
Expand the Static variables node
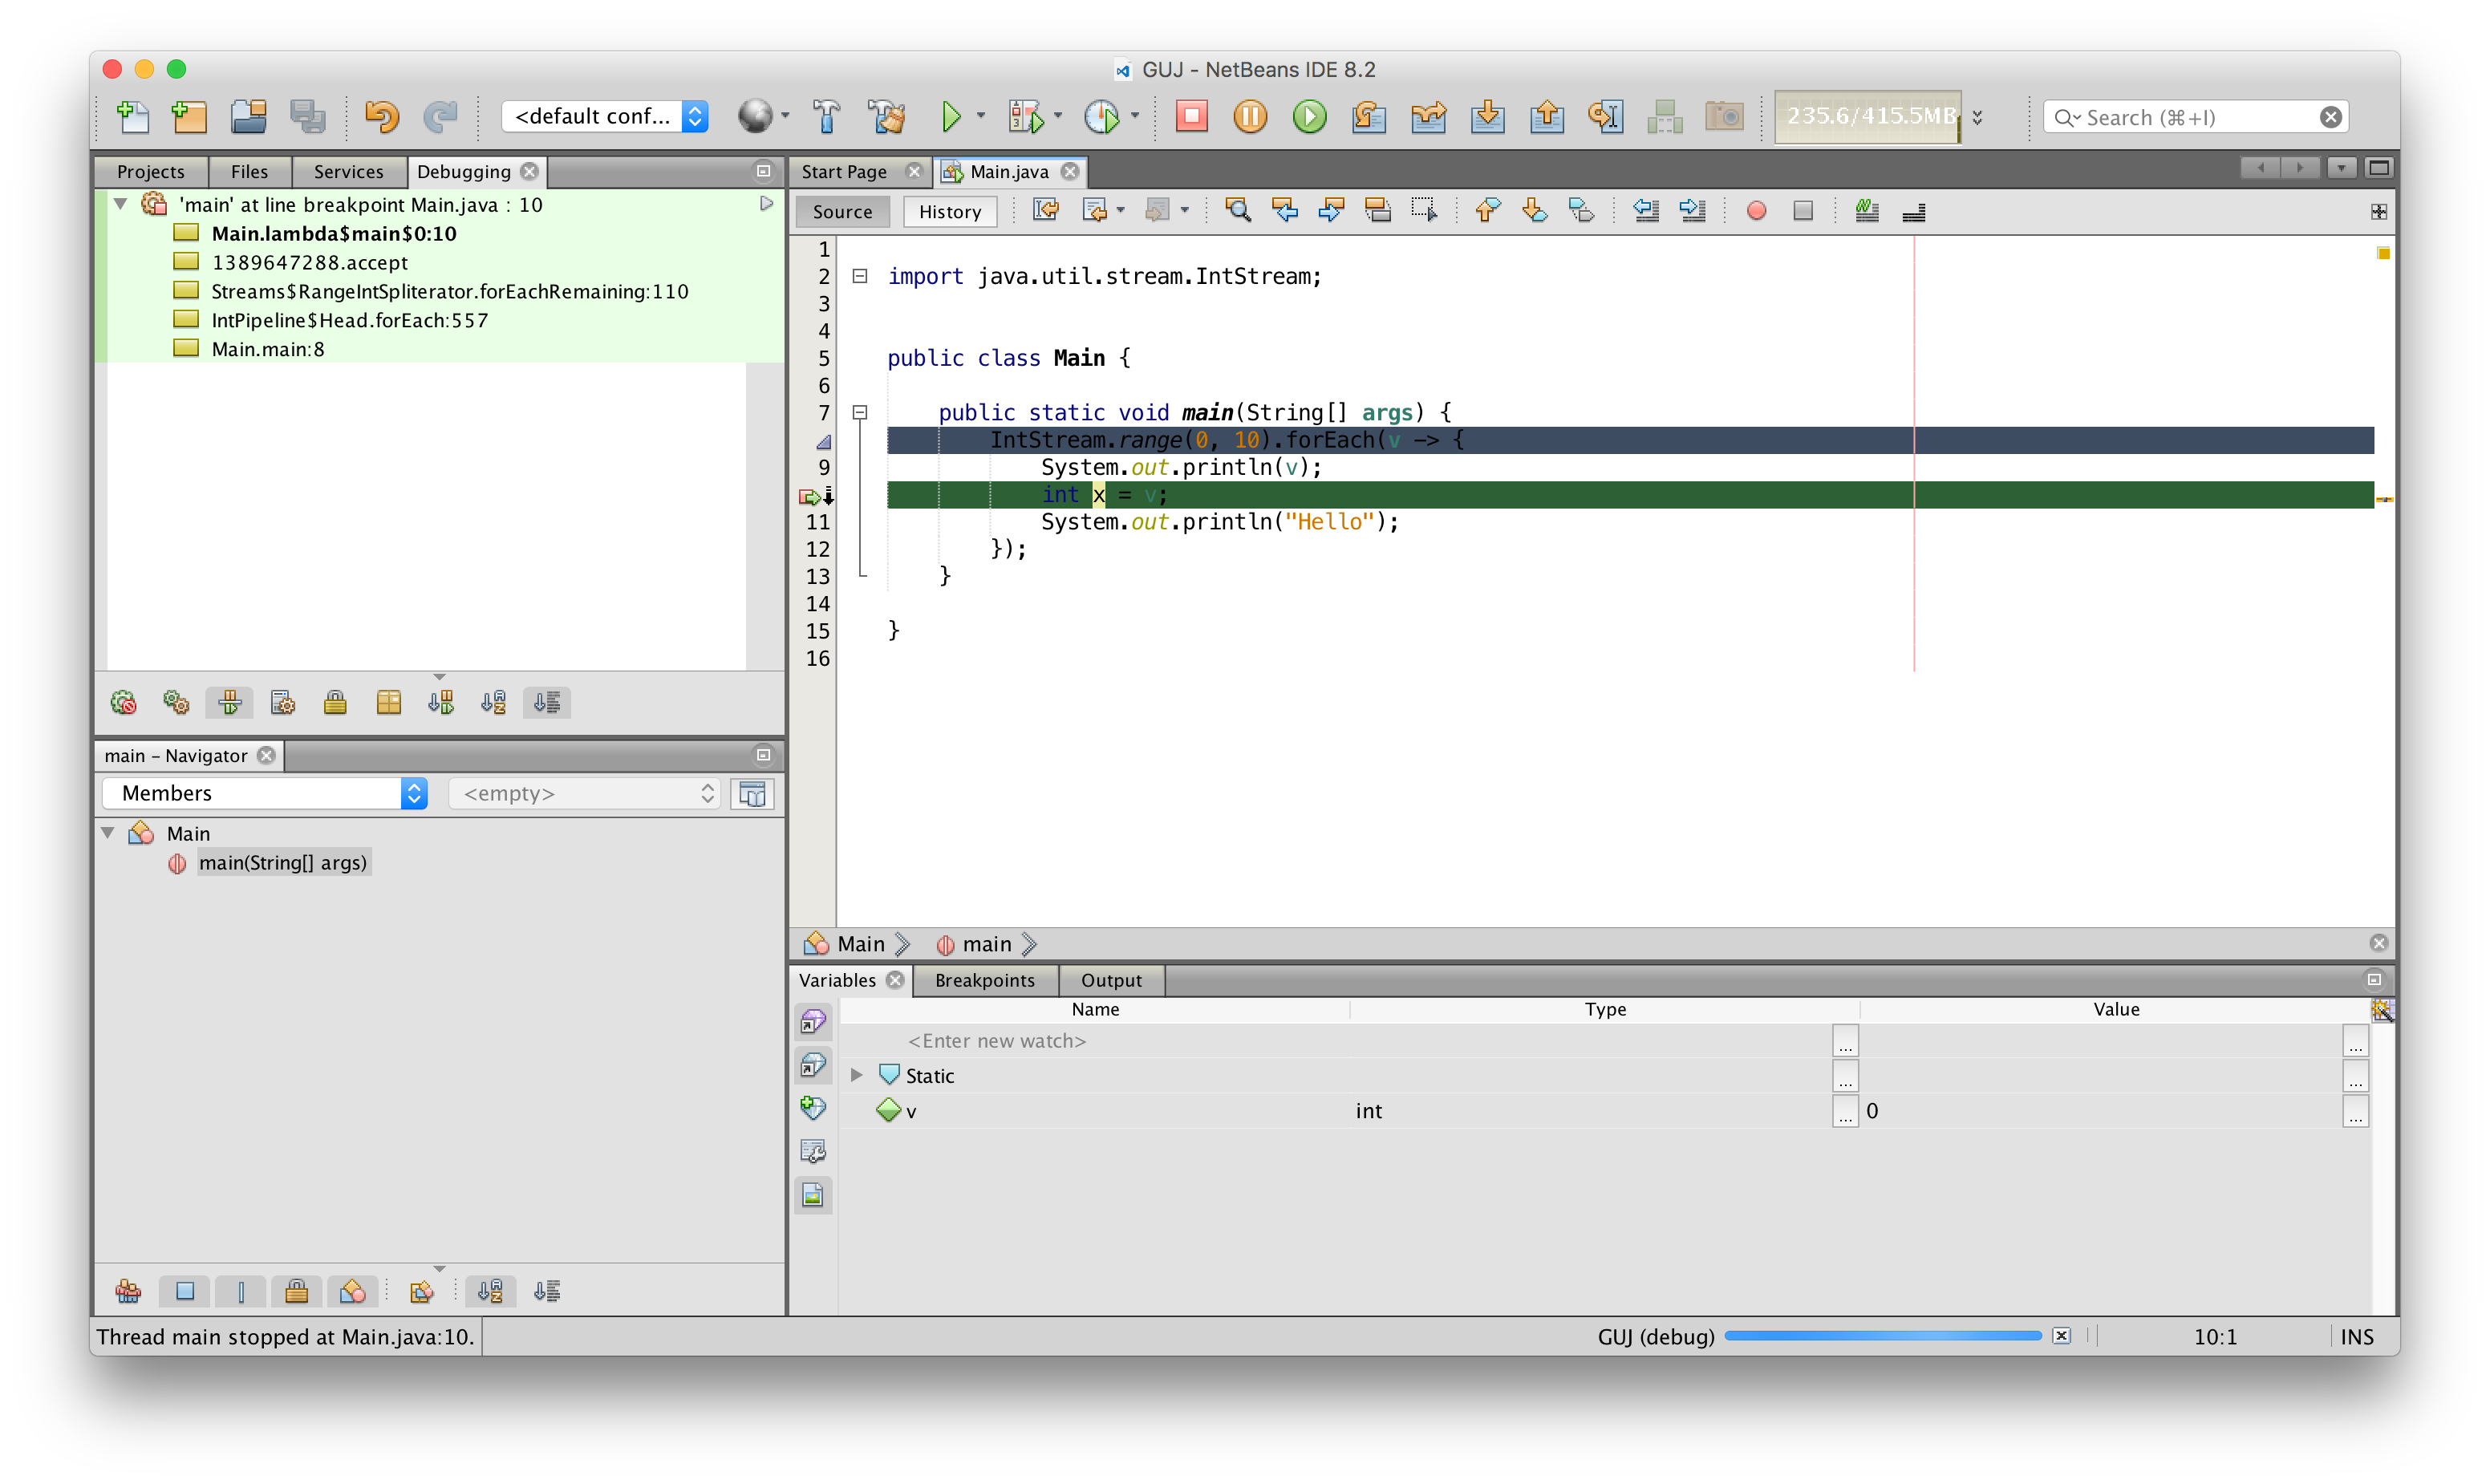[856, 1075]
